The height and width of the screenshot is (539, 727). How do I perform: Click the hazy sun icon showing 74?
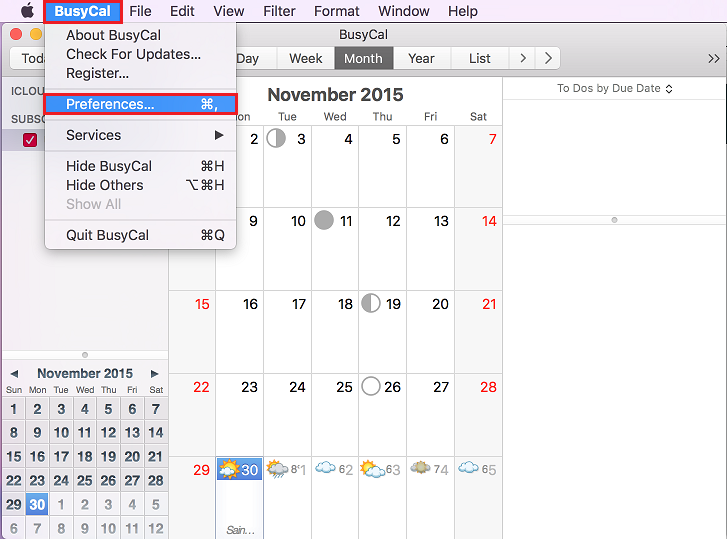(421, 468)
